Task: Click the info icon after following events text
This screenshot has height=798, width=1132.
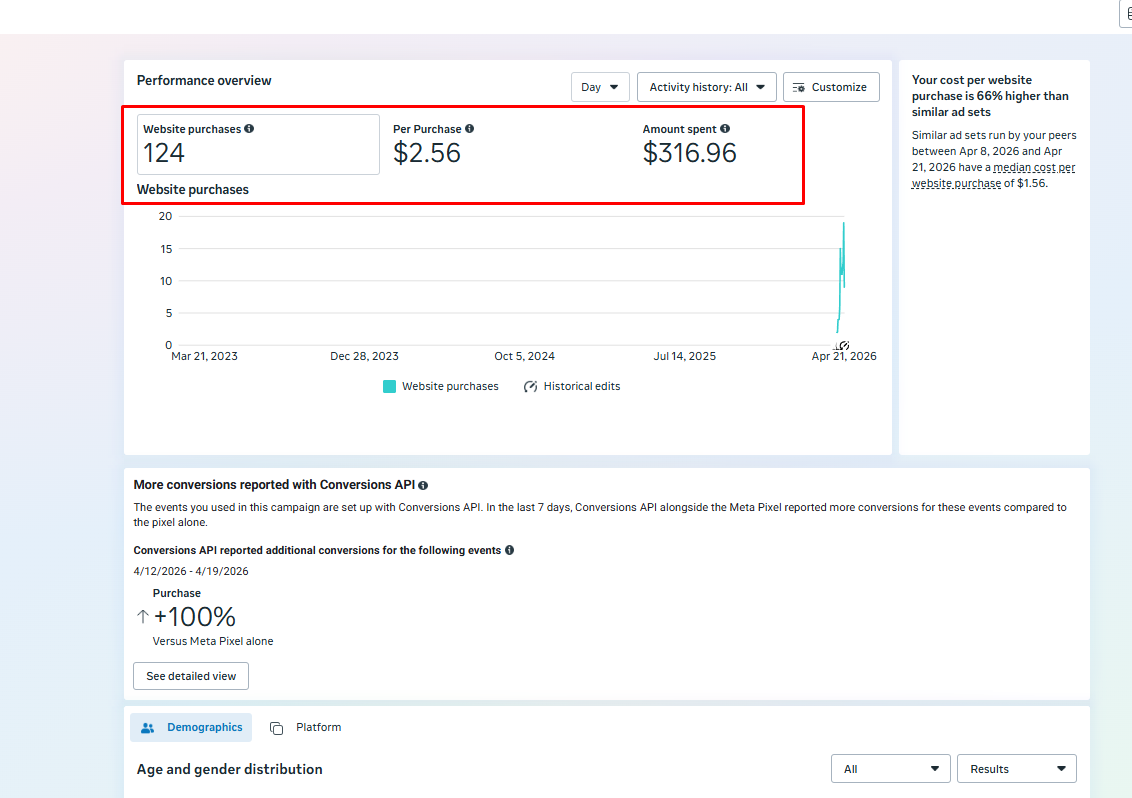Action: (510, 550)
